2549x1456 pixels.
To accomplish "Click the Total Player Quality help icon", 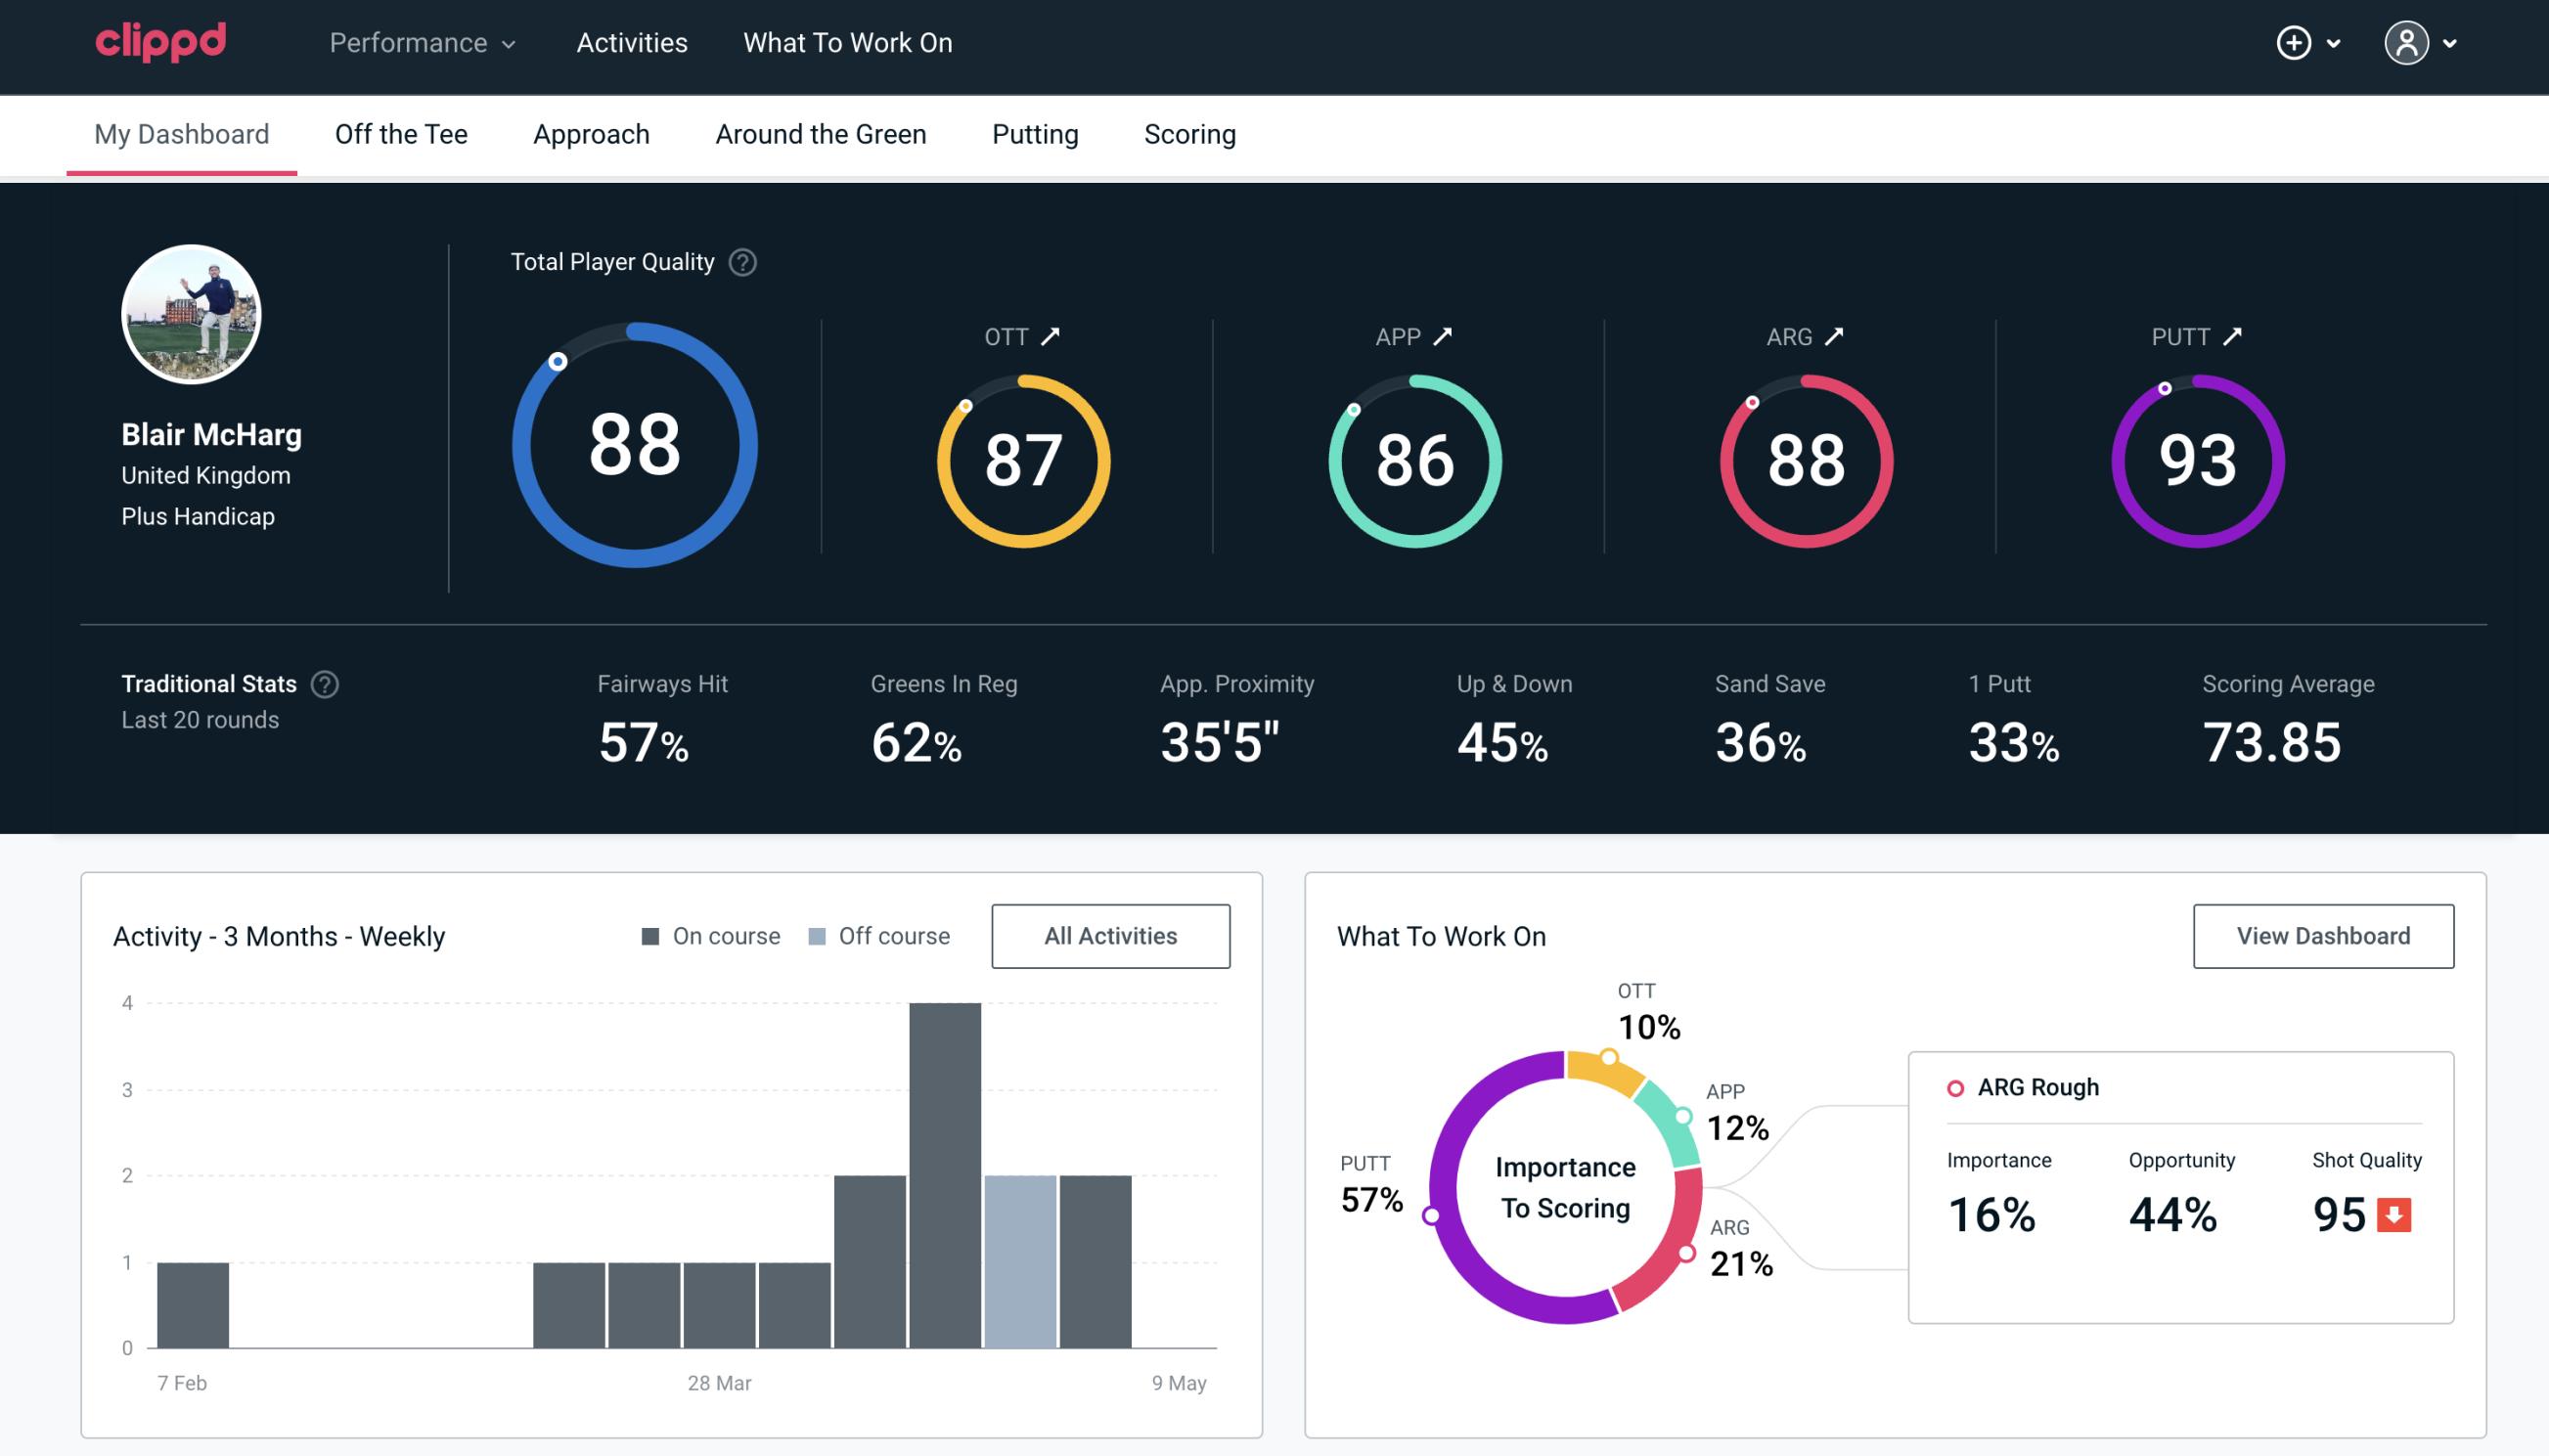I will pos(740,261).
